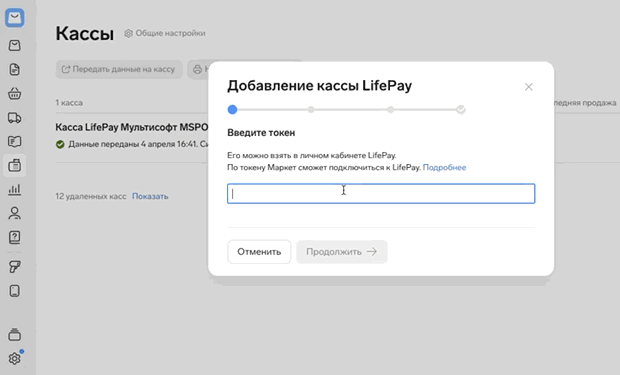Screen dimensions: 620x375
Task: Click the blue logo icon atop the sidebar
Action: [x=15, y=18]
